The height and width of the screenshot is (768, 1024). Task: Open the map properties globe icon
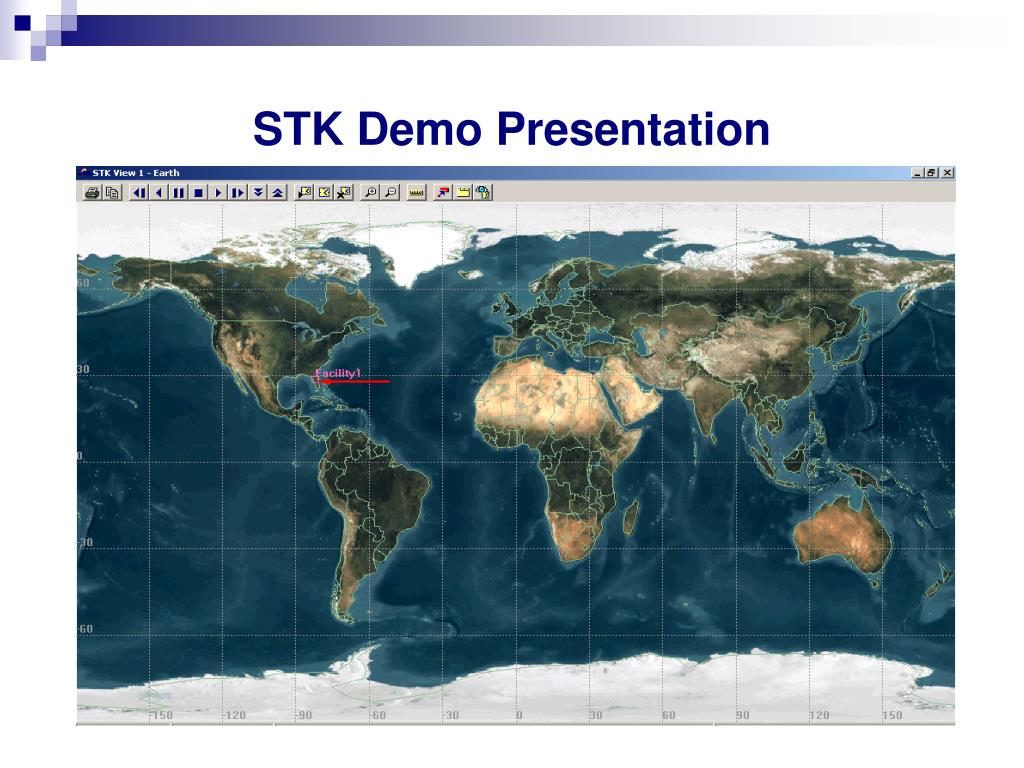(483, 193)
